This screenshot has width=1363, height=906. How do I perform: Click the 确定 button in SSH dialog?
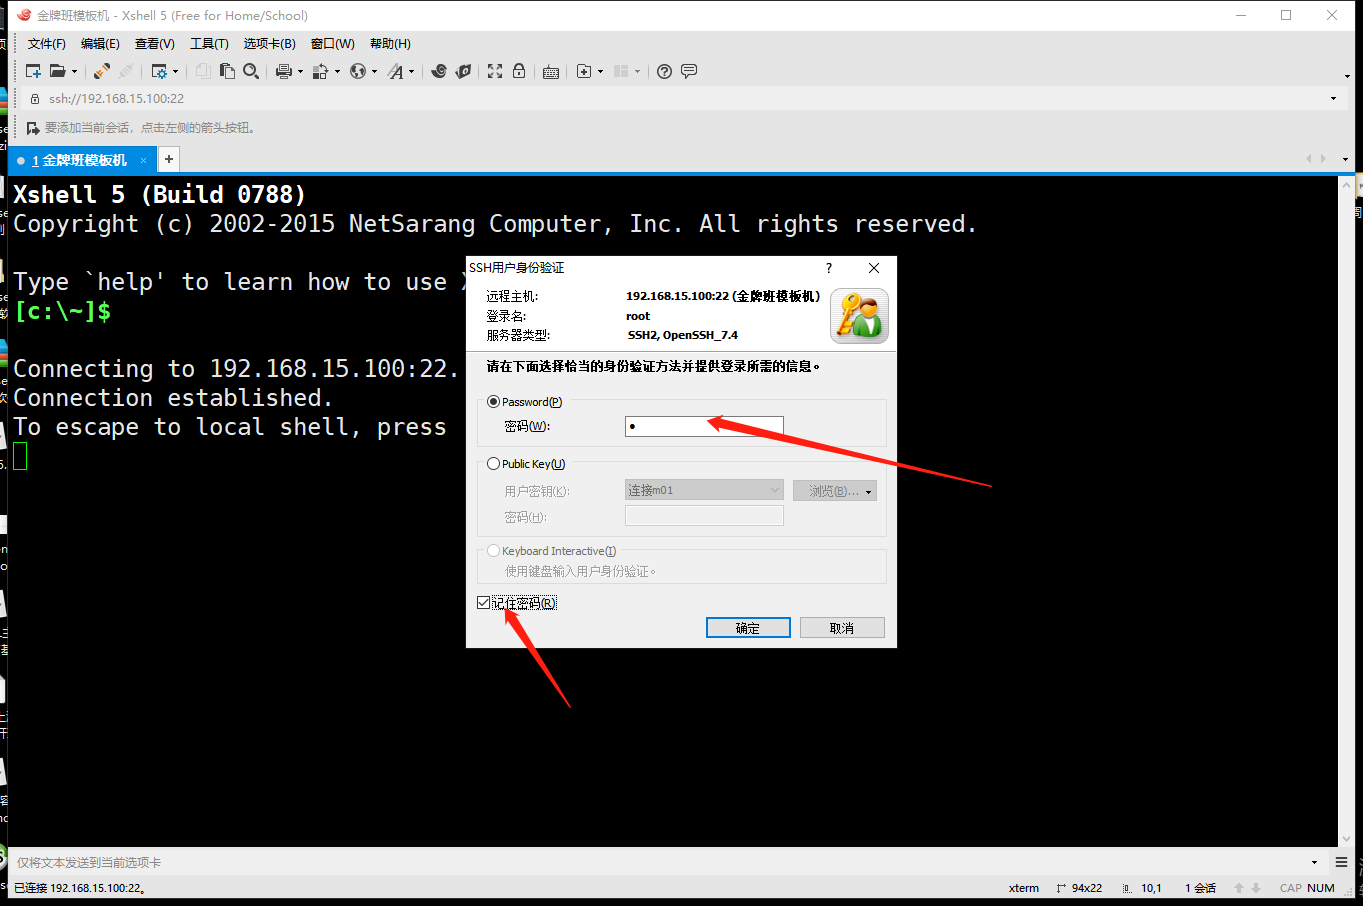pos(748,628)
